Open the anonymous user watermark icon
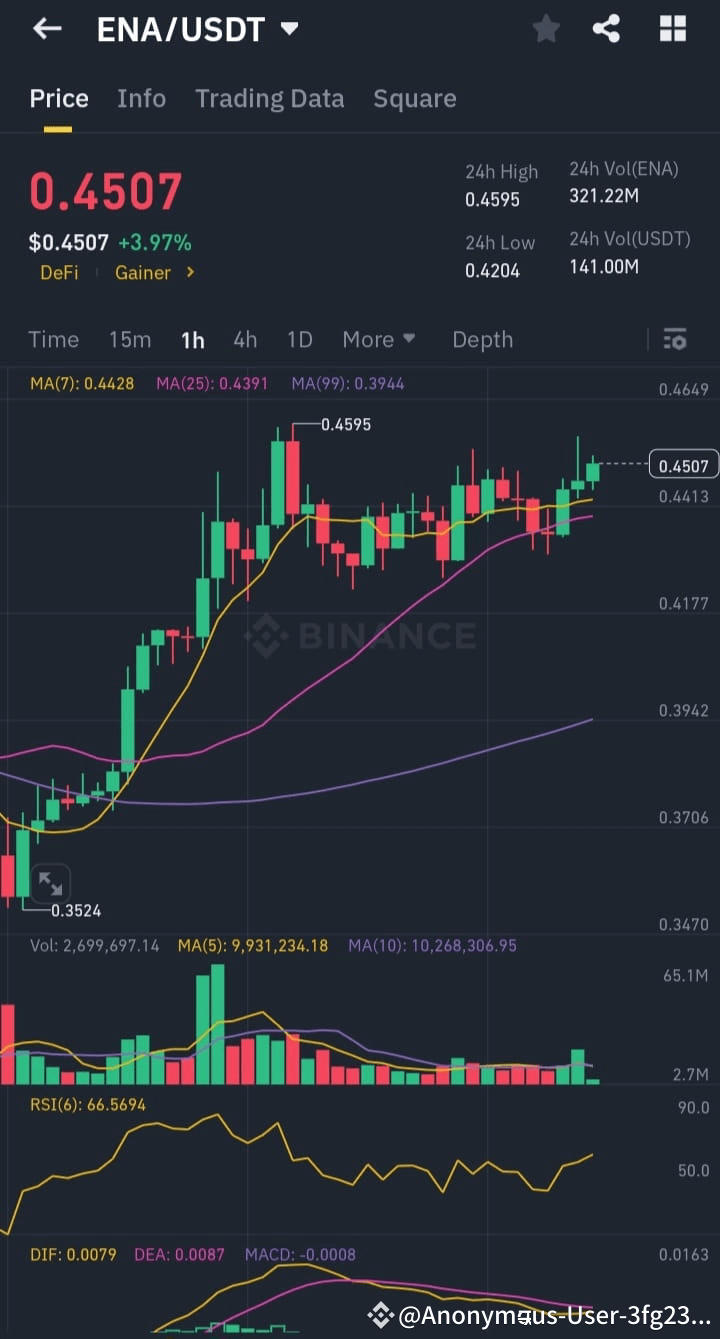 (x=383, y=1316)
